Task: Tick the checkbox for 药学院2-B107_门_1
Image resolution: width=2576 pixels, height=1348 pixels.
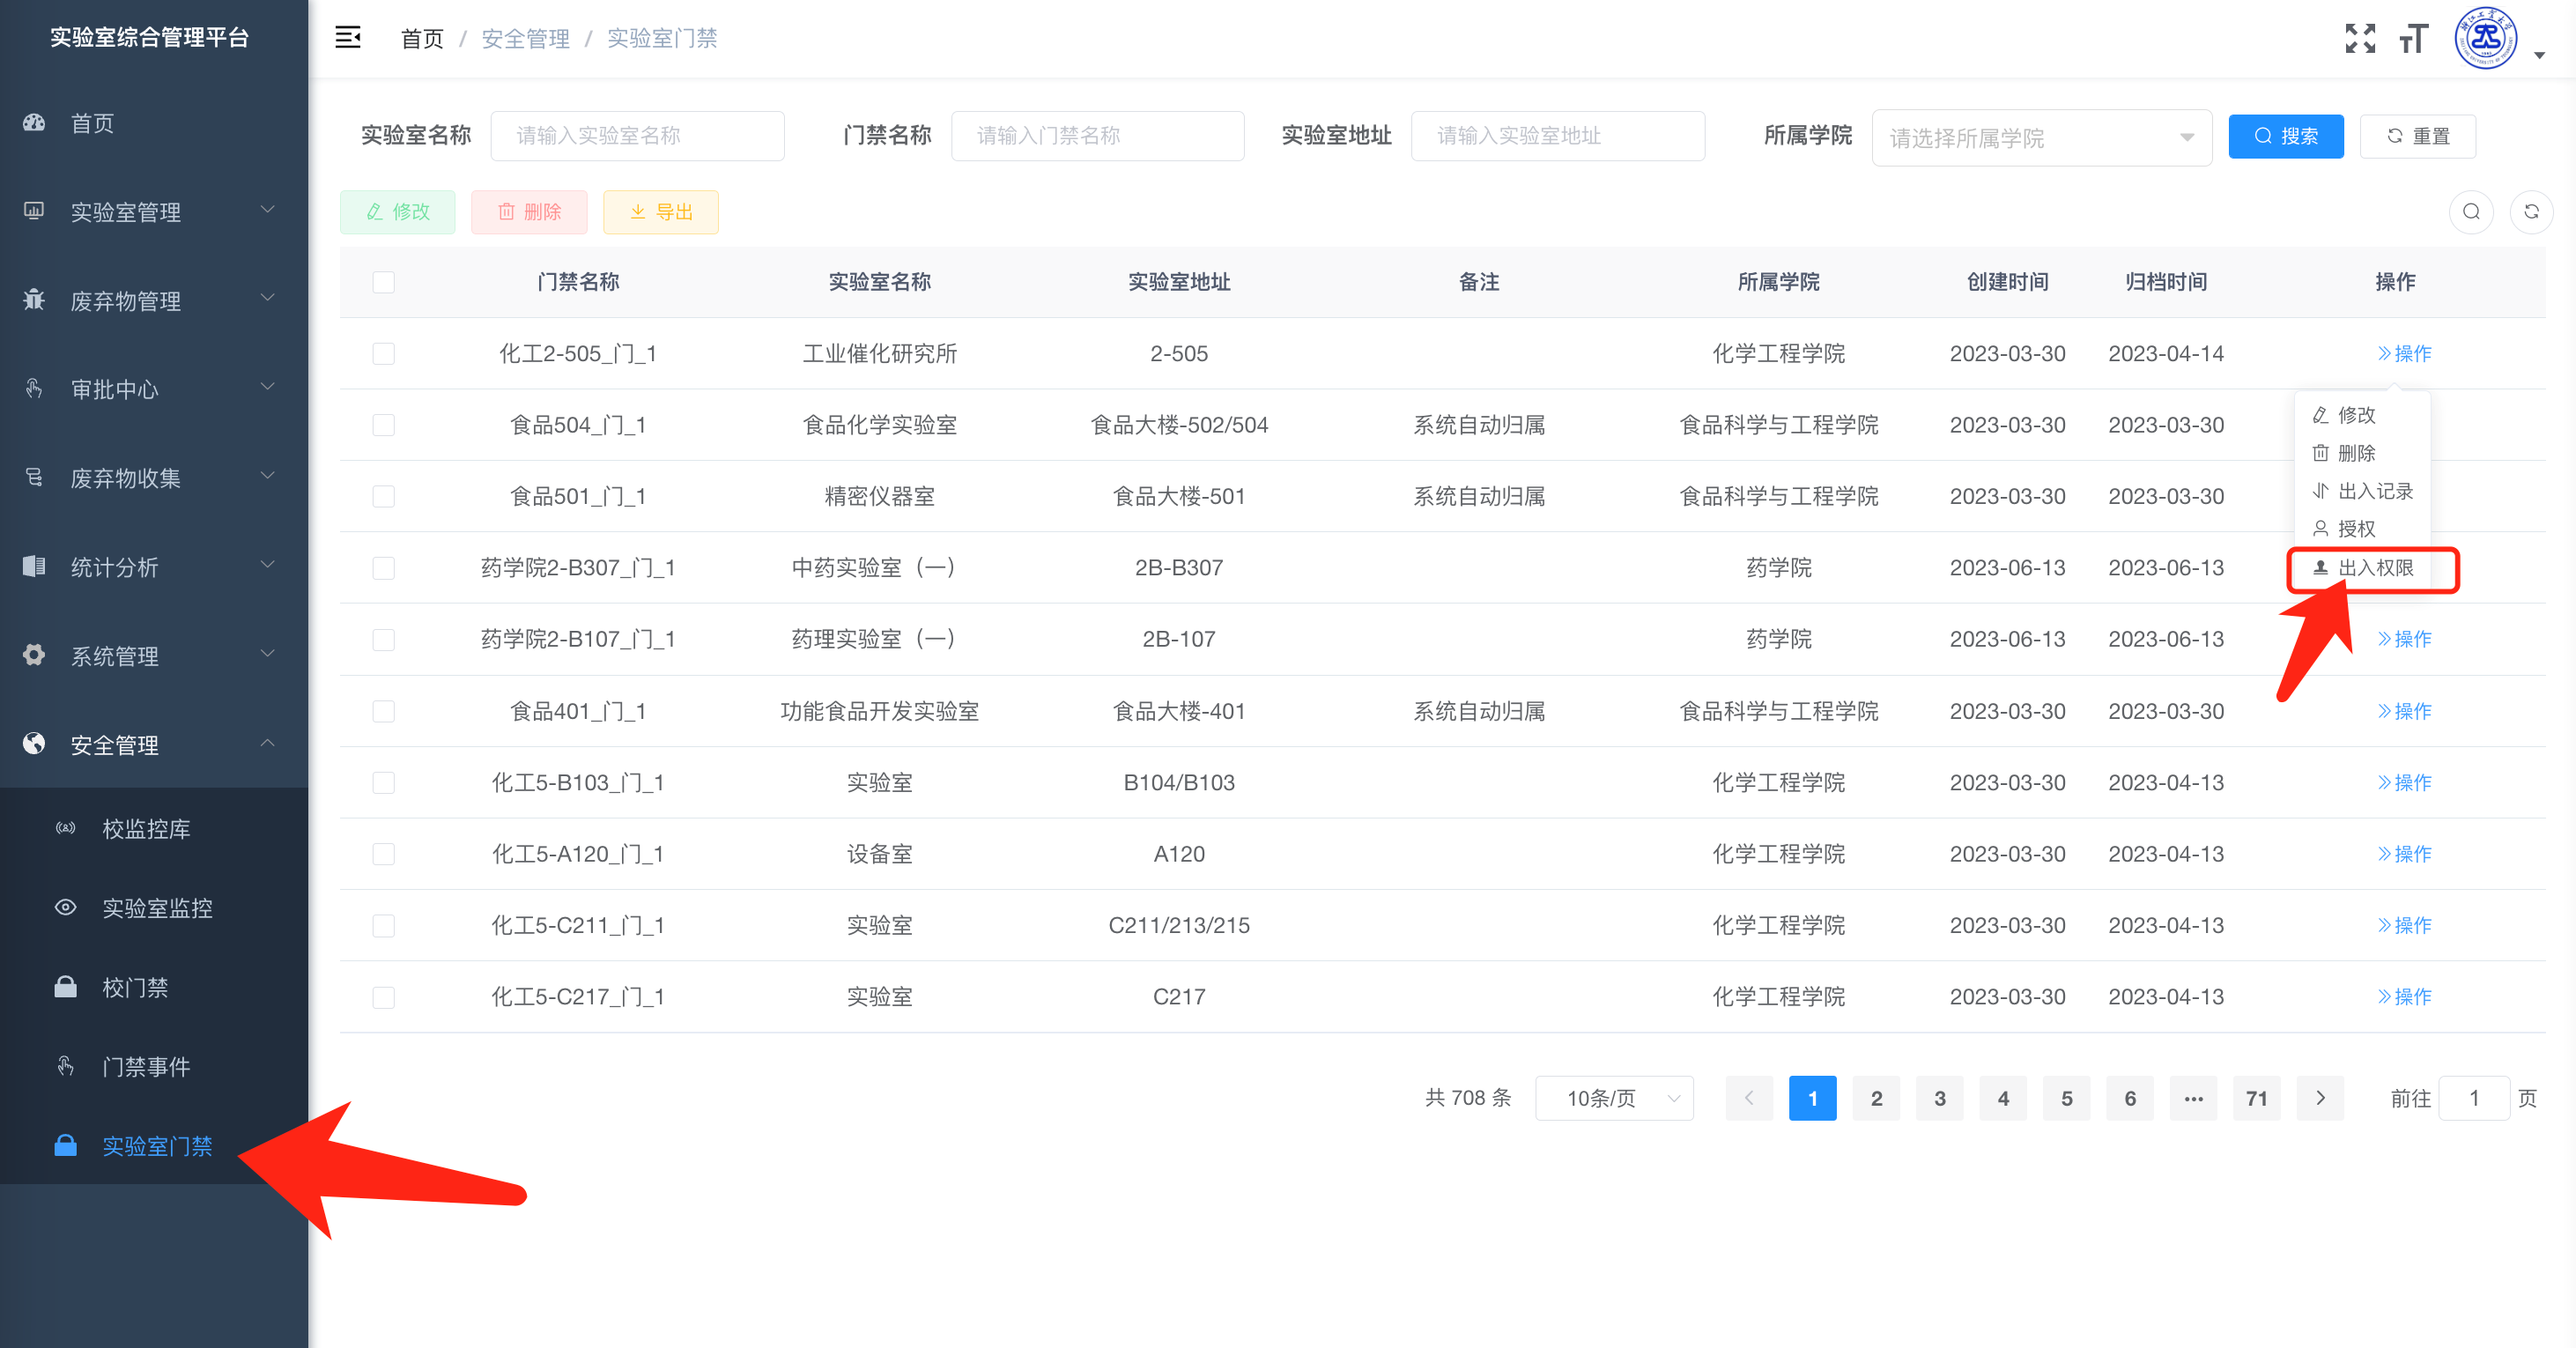Action: [383, 640]
